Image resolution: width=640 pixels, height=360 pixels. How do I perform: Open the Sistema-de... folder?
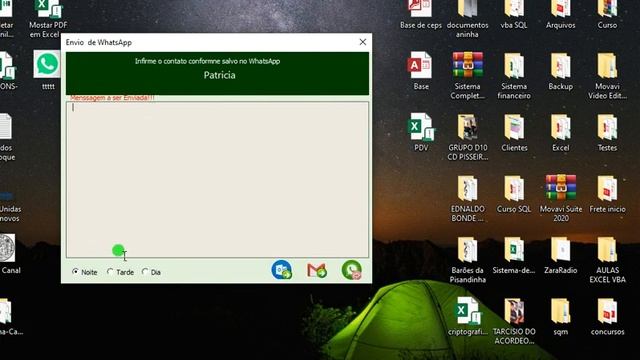514,255
